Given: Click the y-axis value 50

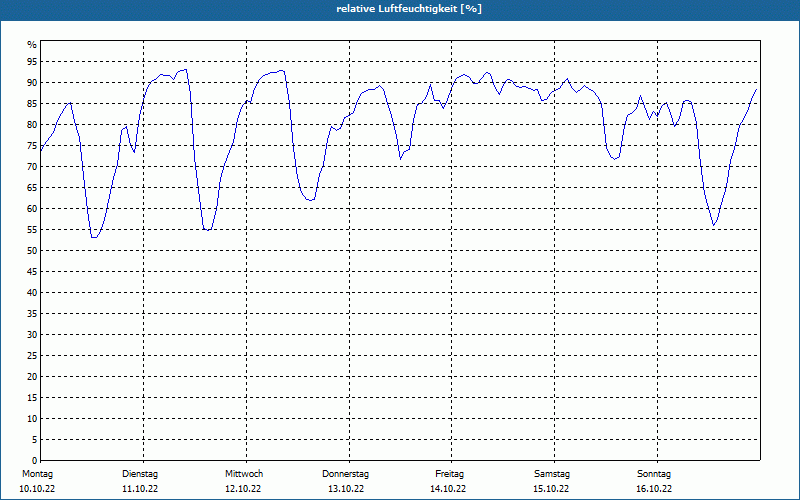Looking at the screenshot, I should click(x=32, y=251).
